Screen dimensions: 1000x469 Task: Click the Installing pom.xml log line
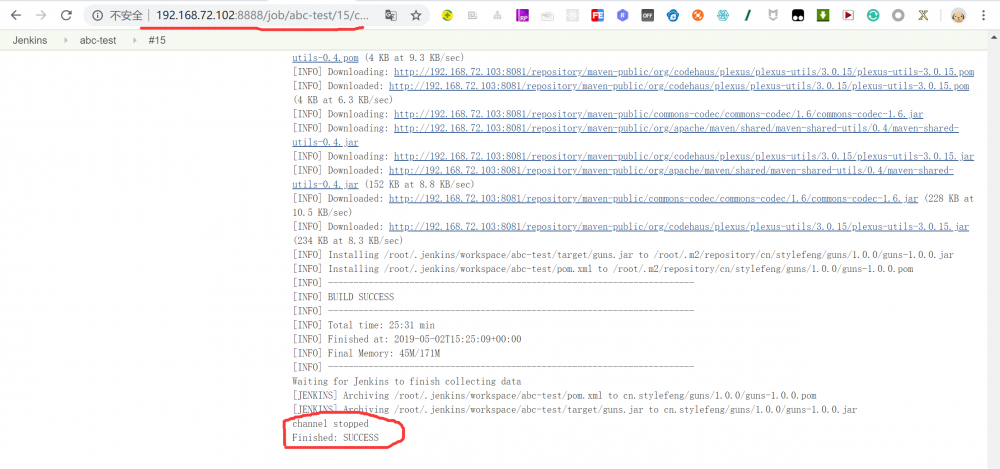(x=603, y=269)
